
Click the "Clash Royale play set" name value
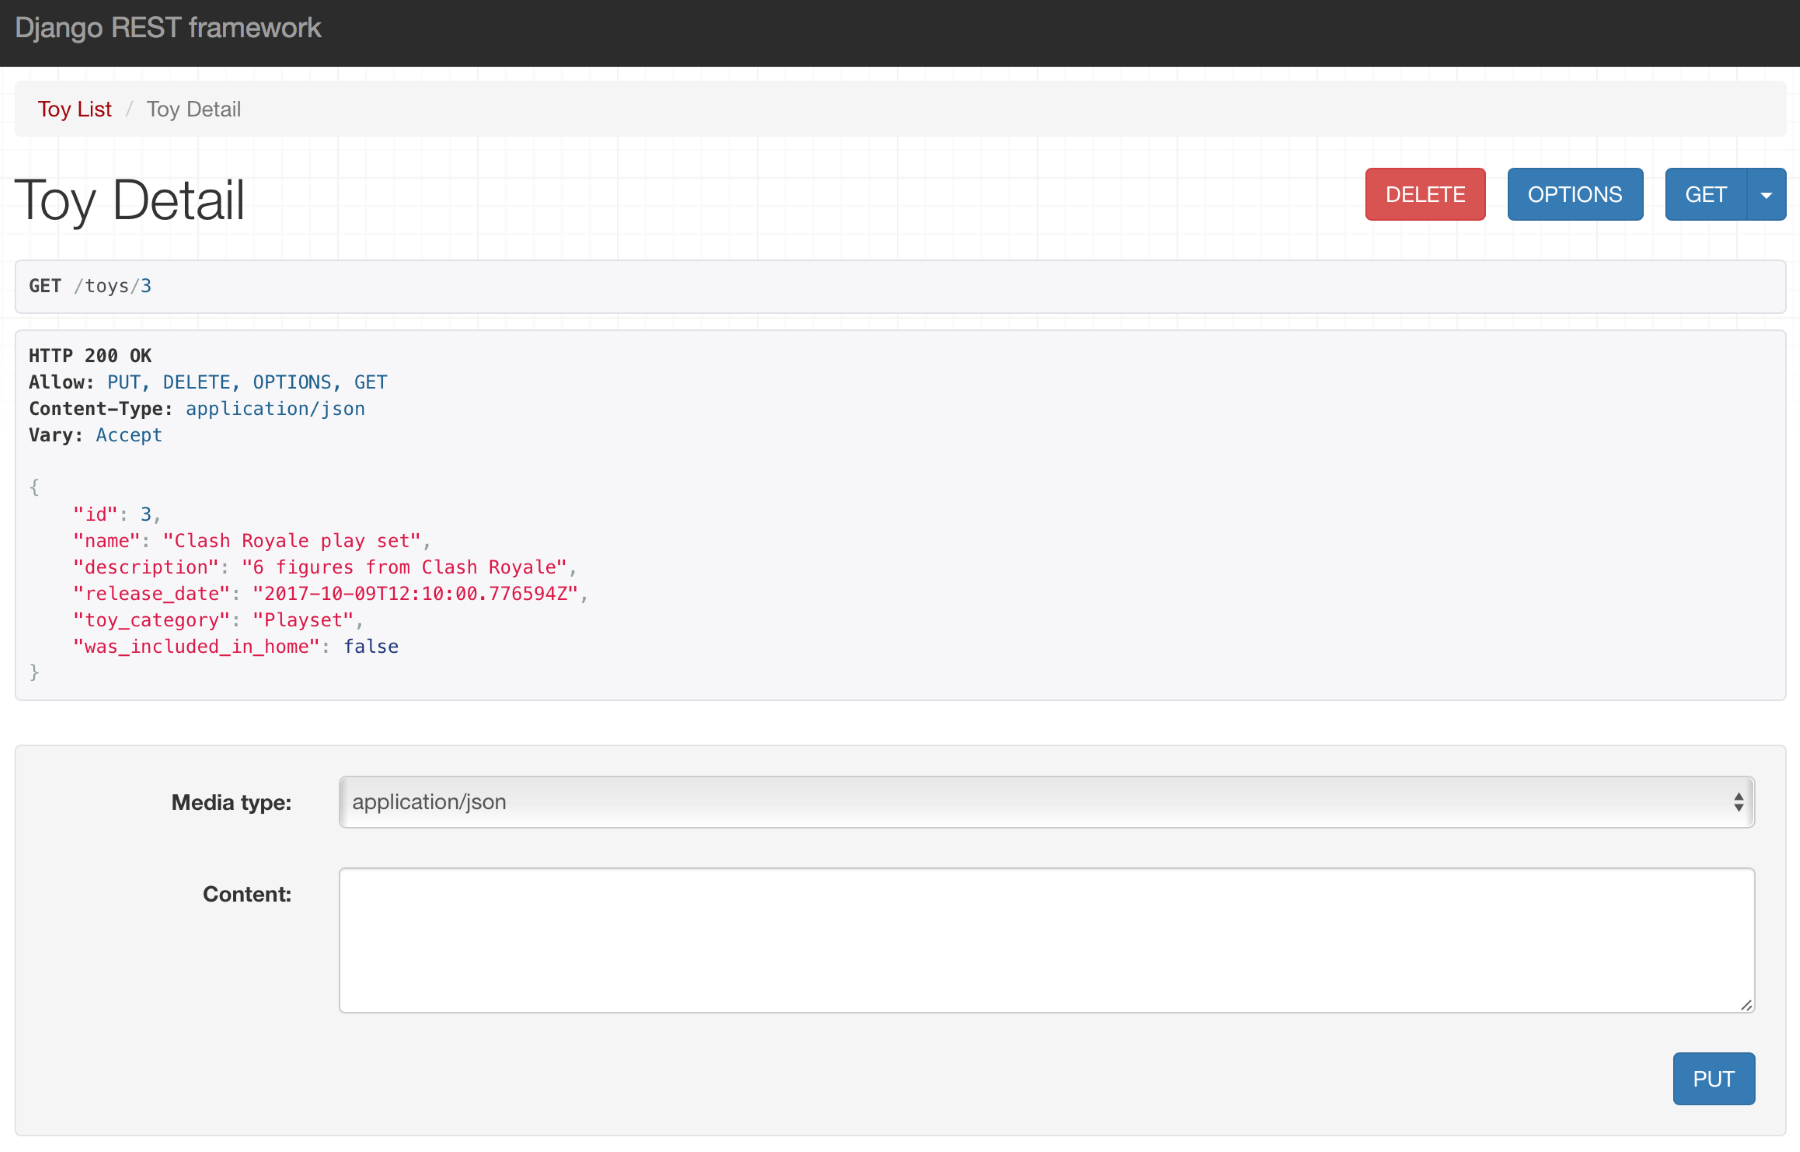click(x=292, y=541)
